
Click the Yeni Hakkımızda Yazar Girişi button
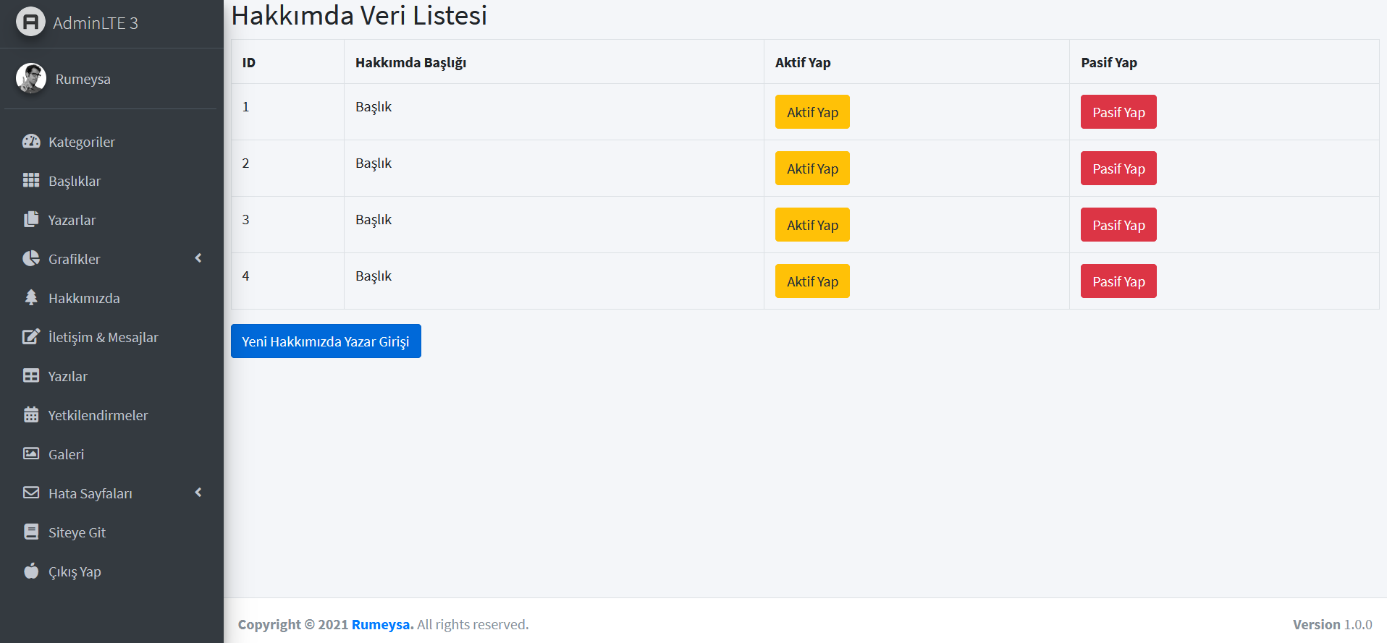pos(326,340)
